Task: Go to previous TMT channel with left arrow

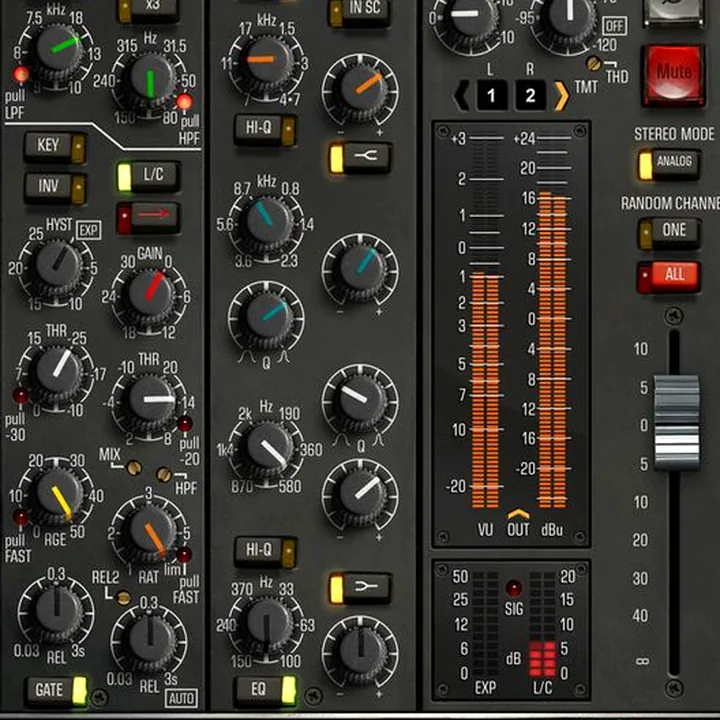Action: tap(461, 96)
